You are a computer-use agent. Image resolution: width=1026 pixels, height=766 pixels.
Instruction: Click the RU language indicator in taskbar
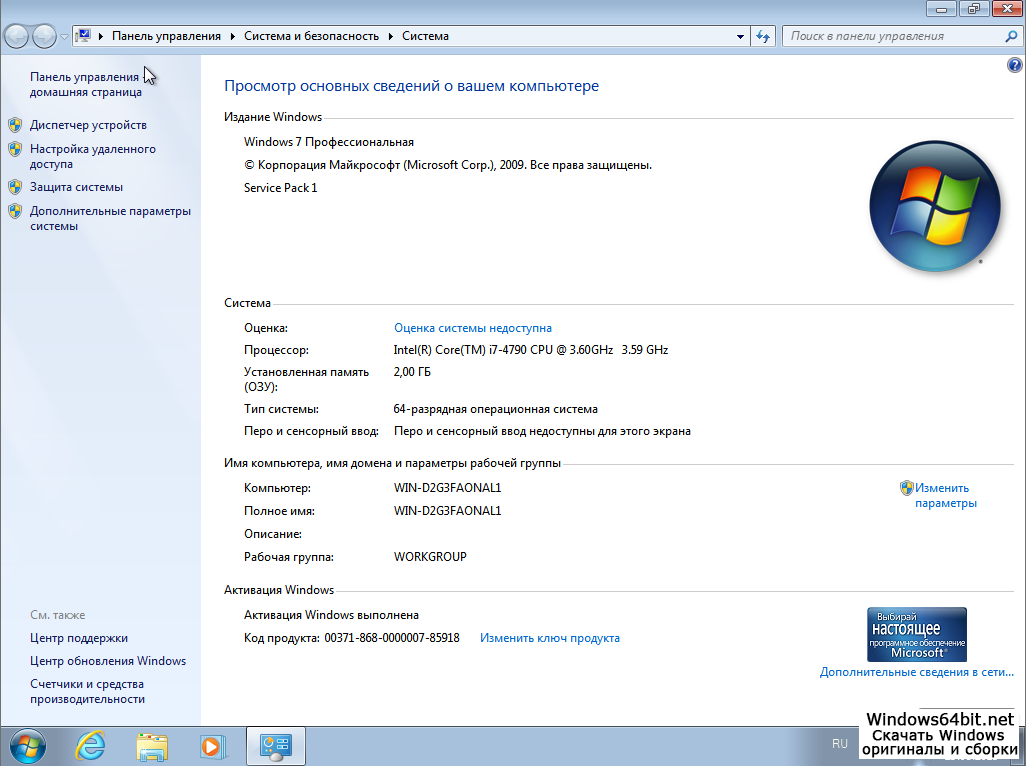[x=840, y=744]
